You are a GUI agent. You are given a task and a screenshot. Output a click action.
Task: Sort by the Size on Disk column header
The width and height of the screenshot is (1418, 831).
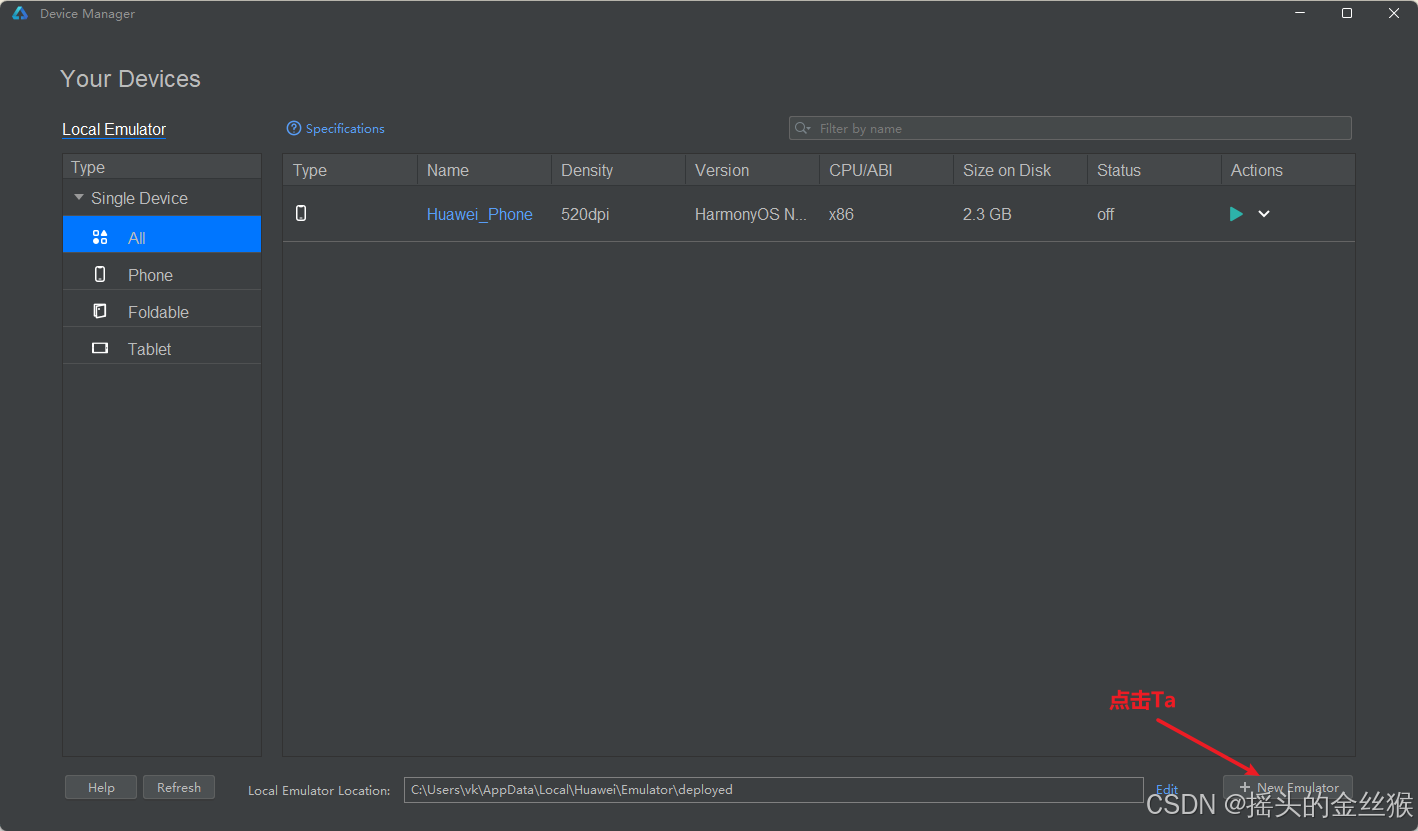pos(1020,170)
